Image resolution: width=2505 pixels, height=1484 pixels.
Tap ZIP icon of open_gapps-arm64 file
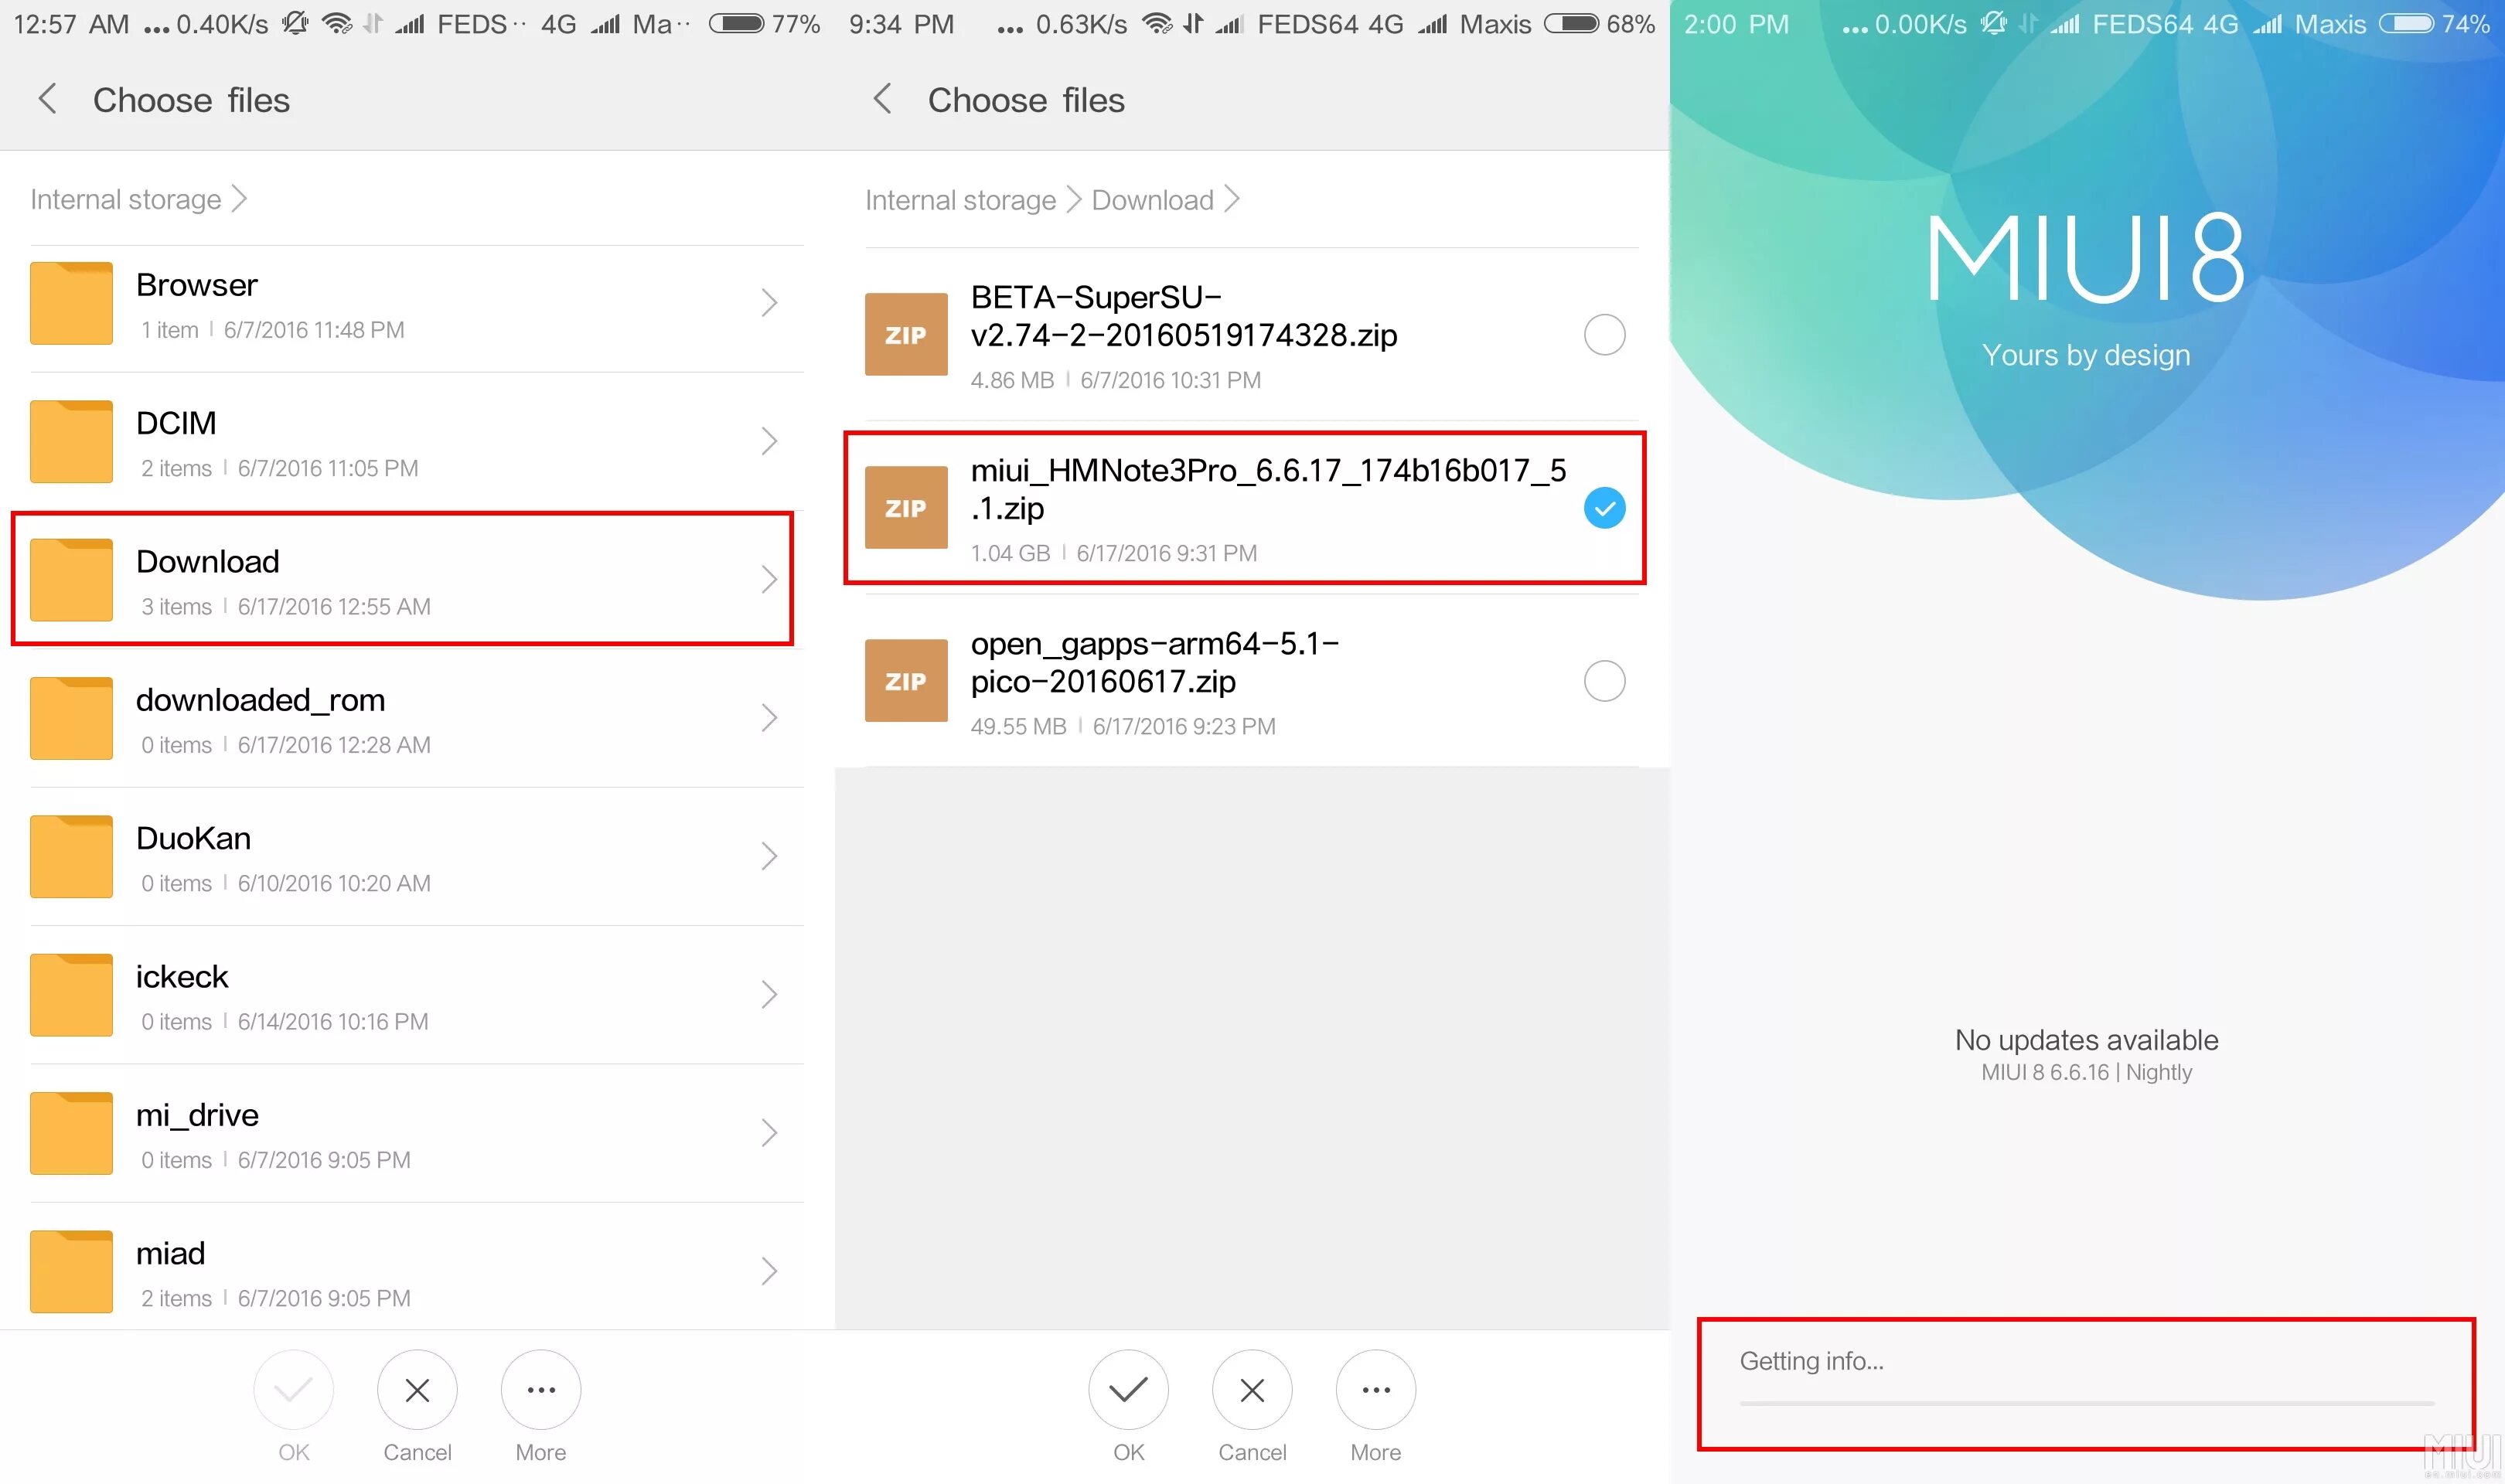point(906,681)
